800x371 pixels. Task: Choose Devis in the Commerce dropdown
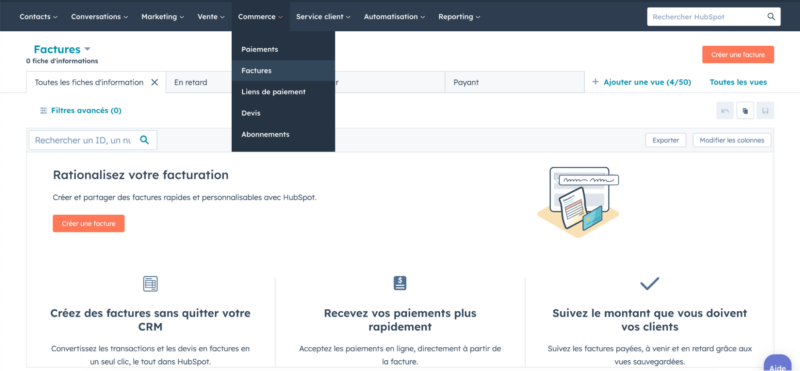point(283,113)
